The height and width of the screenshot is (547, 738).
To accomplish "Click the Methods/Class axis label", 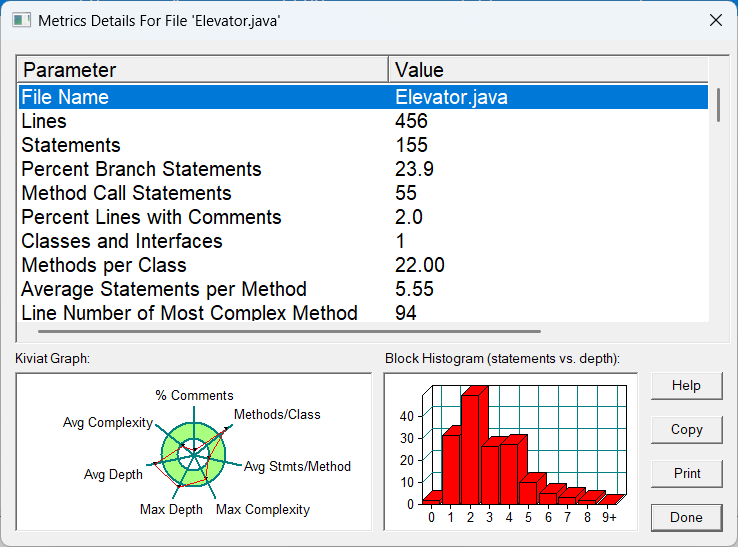I will pyautogui.click(x=277, y=415).
